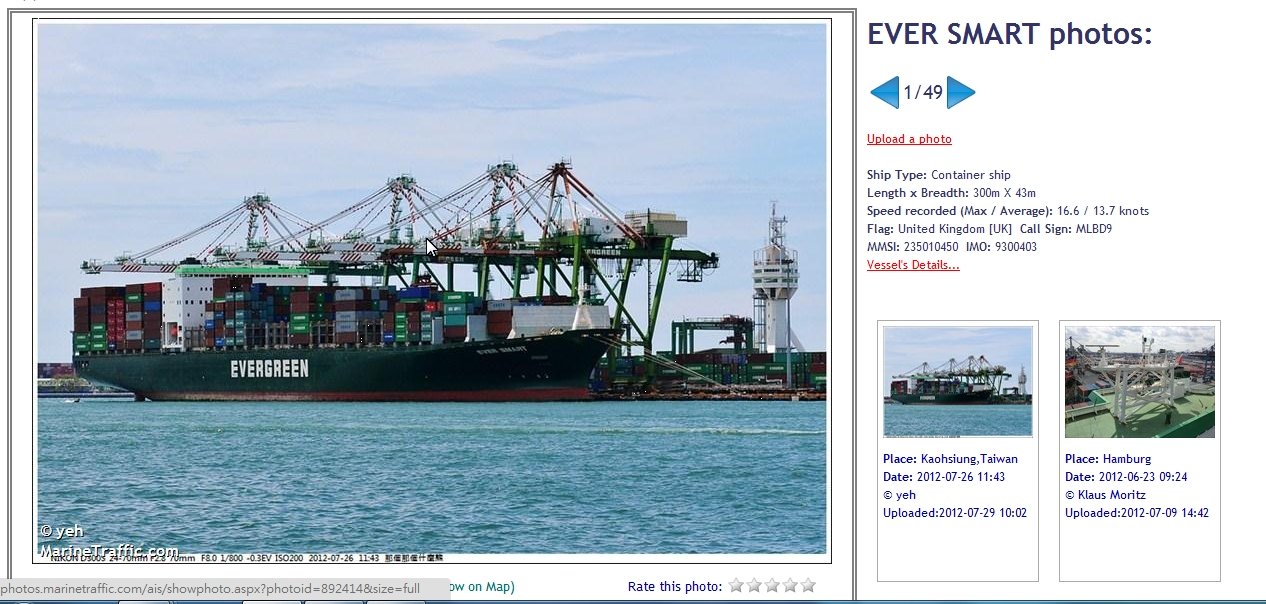Select the '© Klaus Moritz' credit
The image size is (1266, 604).
[1105, 495]
